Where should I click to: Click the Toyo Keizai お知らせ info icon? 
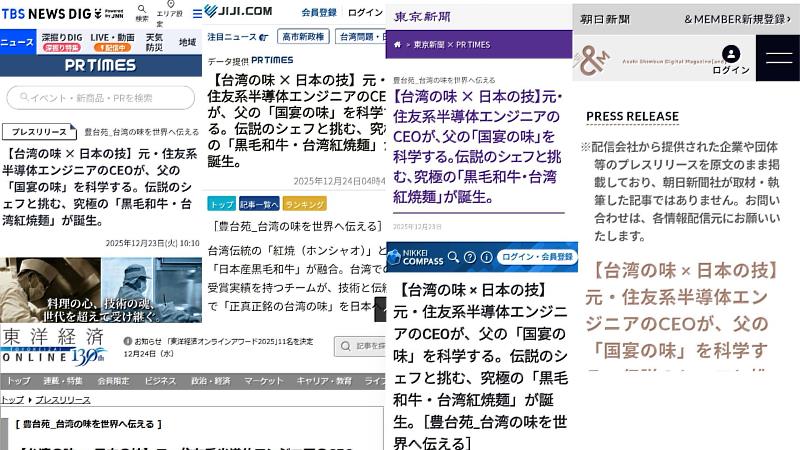128,341
